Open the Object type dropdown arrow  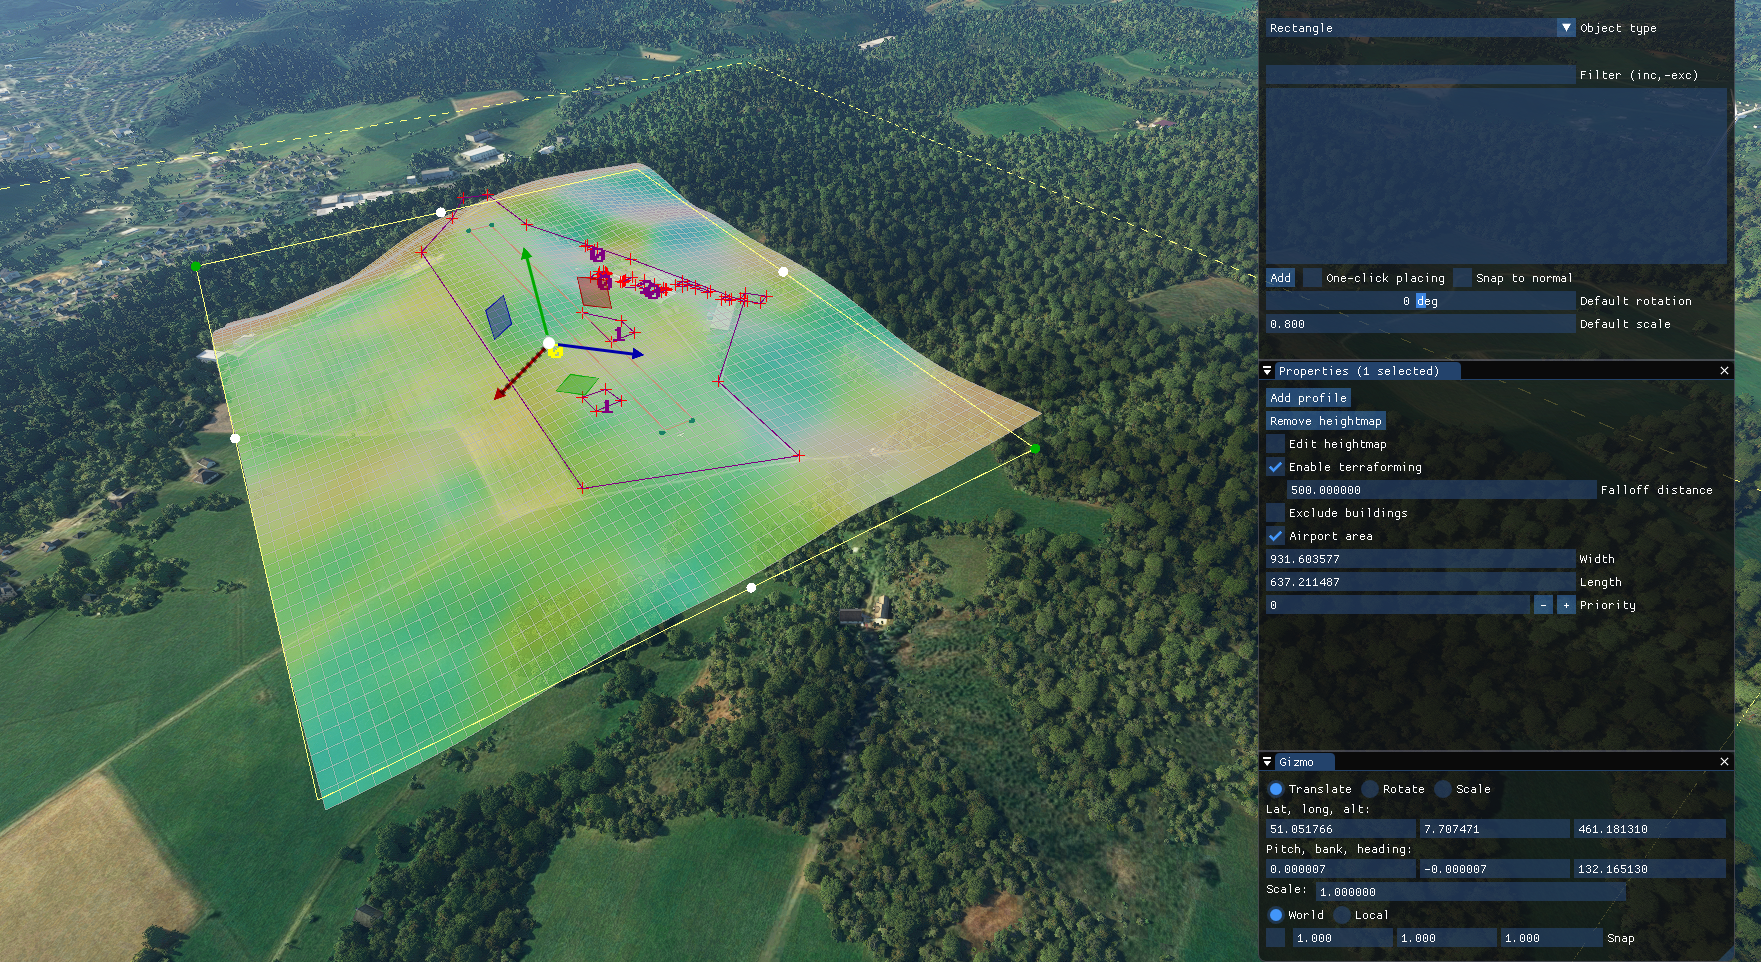pyautogui.click(x=1566, y=28)
